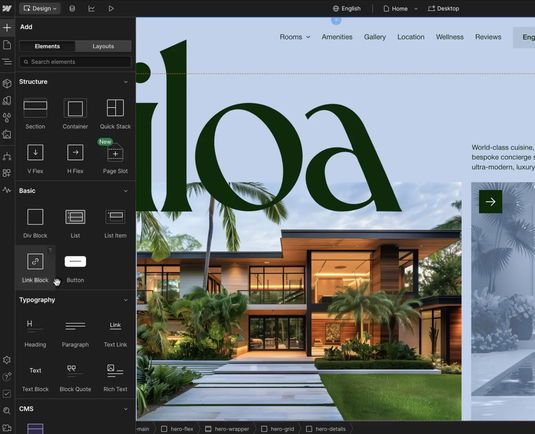Click the Amenities nav link
The height and width of the screenshot is (434, 535).
click(x=337, y=37)
